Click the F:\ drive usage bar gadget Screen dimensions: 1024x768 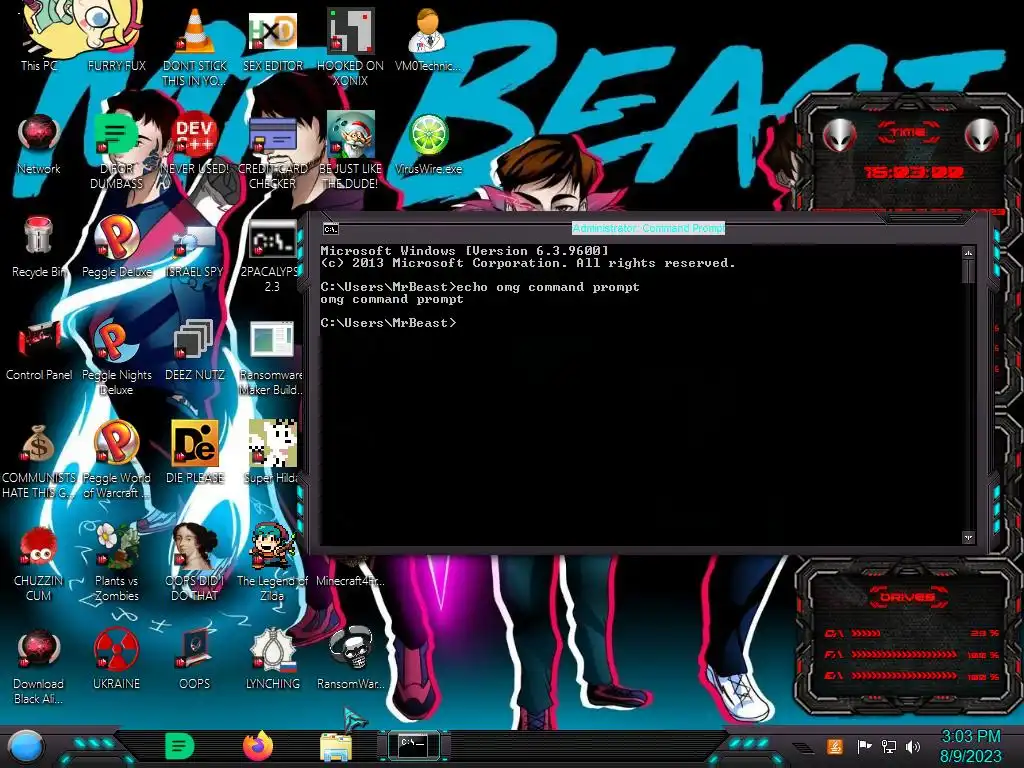coord(912,654)
